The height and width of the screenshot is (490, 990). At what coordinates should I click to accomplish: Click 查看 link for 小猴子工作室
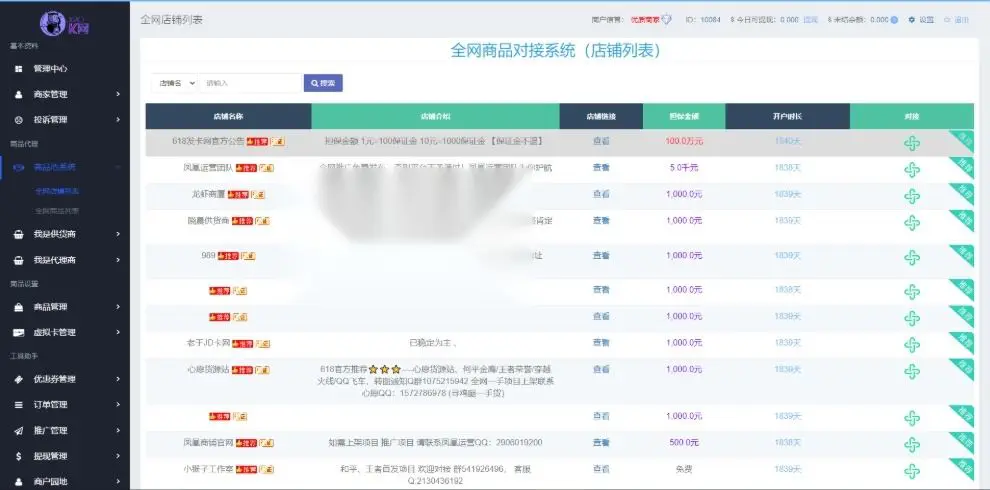601,469
